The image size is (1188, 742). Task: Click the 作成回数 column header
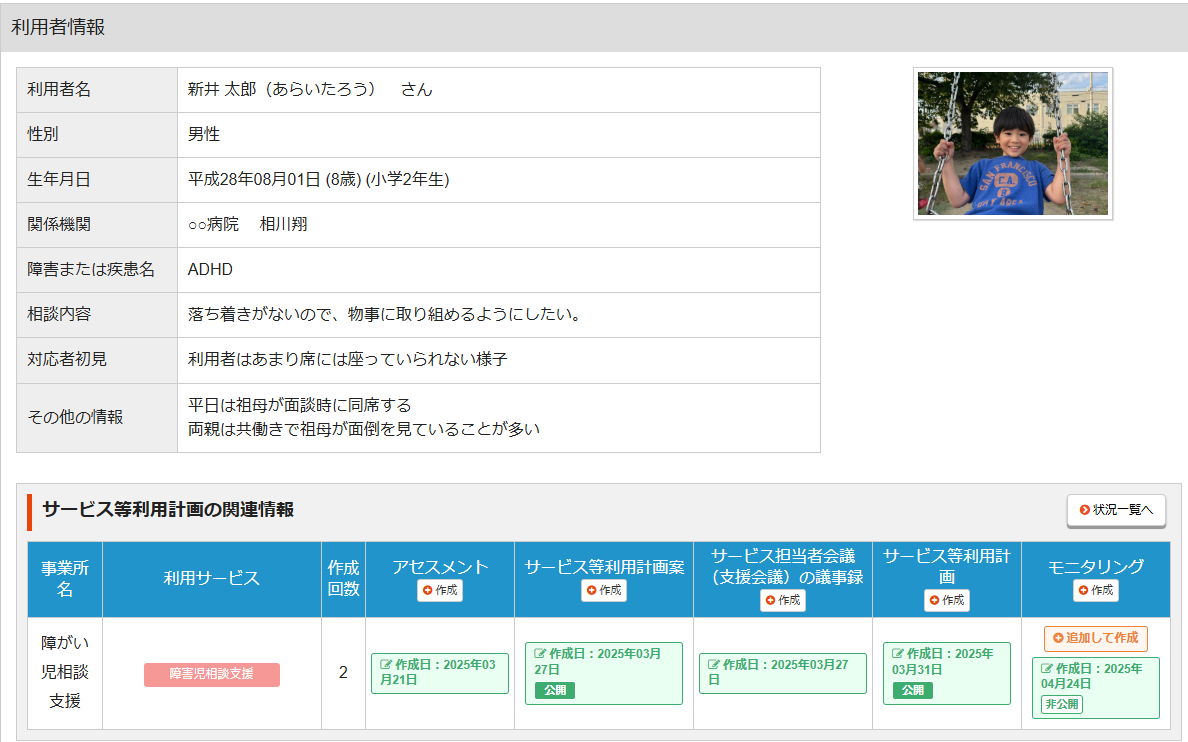click(x=343, y=579)
